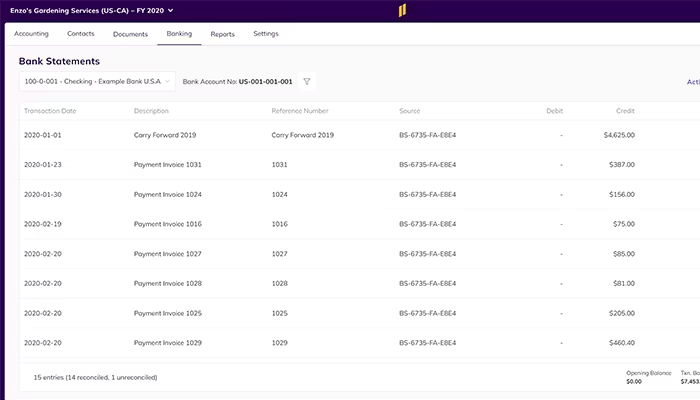This screenshot has height=400, width=700.
Task: Click the $156.00 credit amount
Action: 622,195
